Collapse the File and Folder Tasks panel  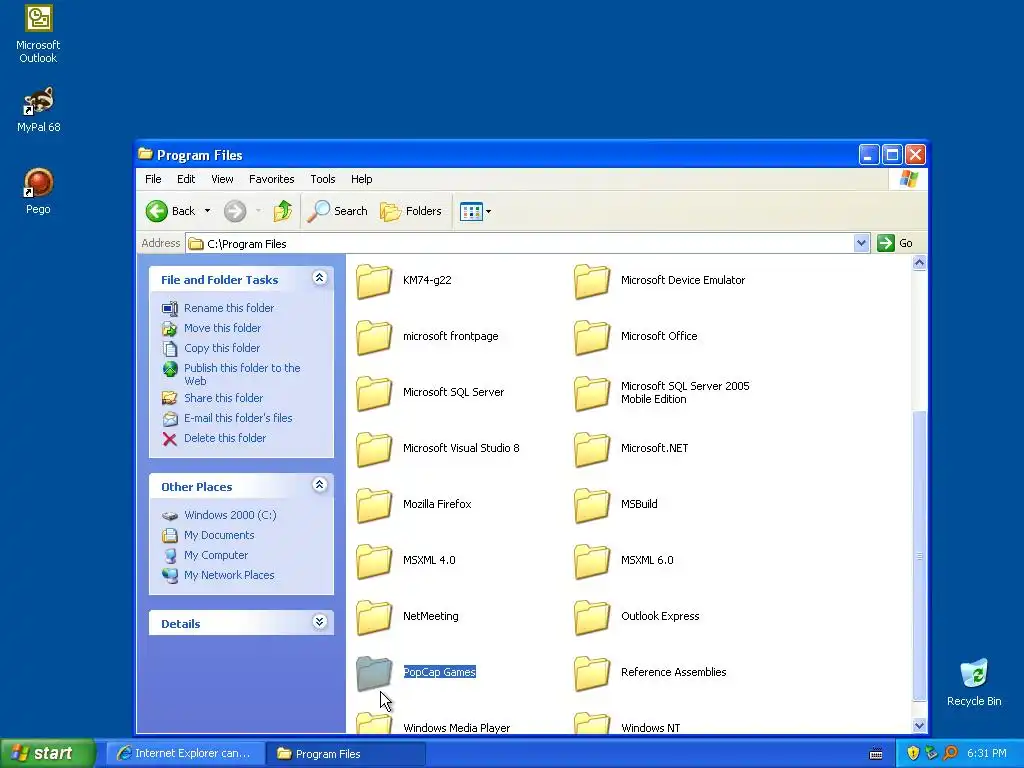click(x=319, y=278)
